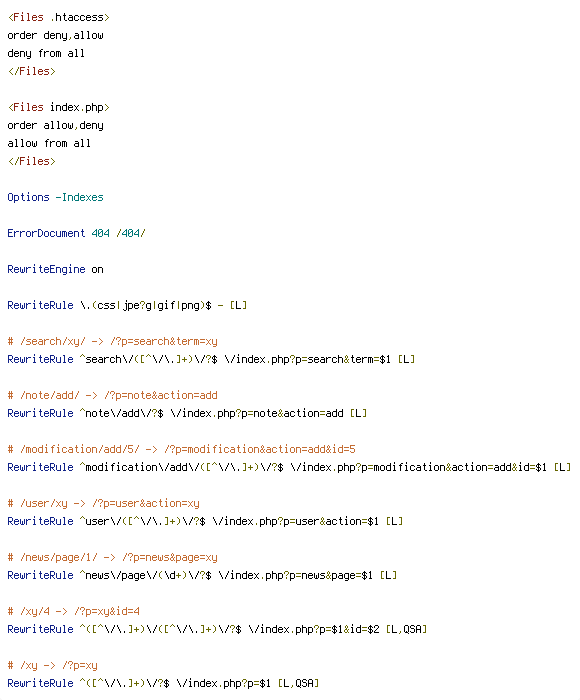Screen dimensions: 580x700
Task: Click the [L,QSA] flag on id=$2 rule
Action: point(407,629)
